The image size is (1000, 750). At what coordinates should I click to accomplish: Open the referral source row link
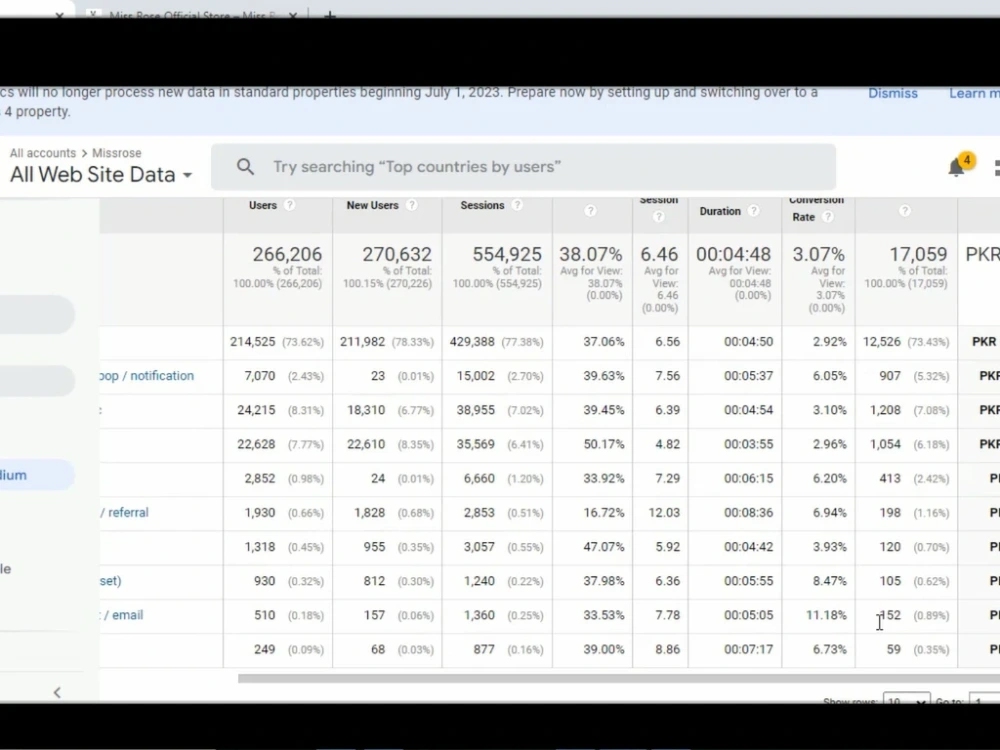coord(124,512)
